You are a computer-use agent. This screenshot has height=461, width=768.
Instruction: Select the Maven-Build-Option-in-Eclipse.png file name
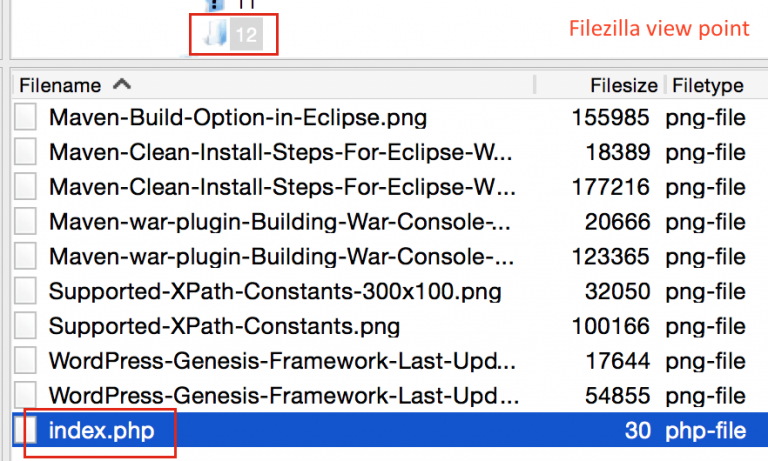click(238, 119)
